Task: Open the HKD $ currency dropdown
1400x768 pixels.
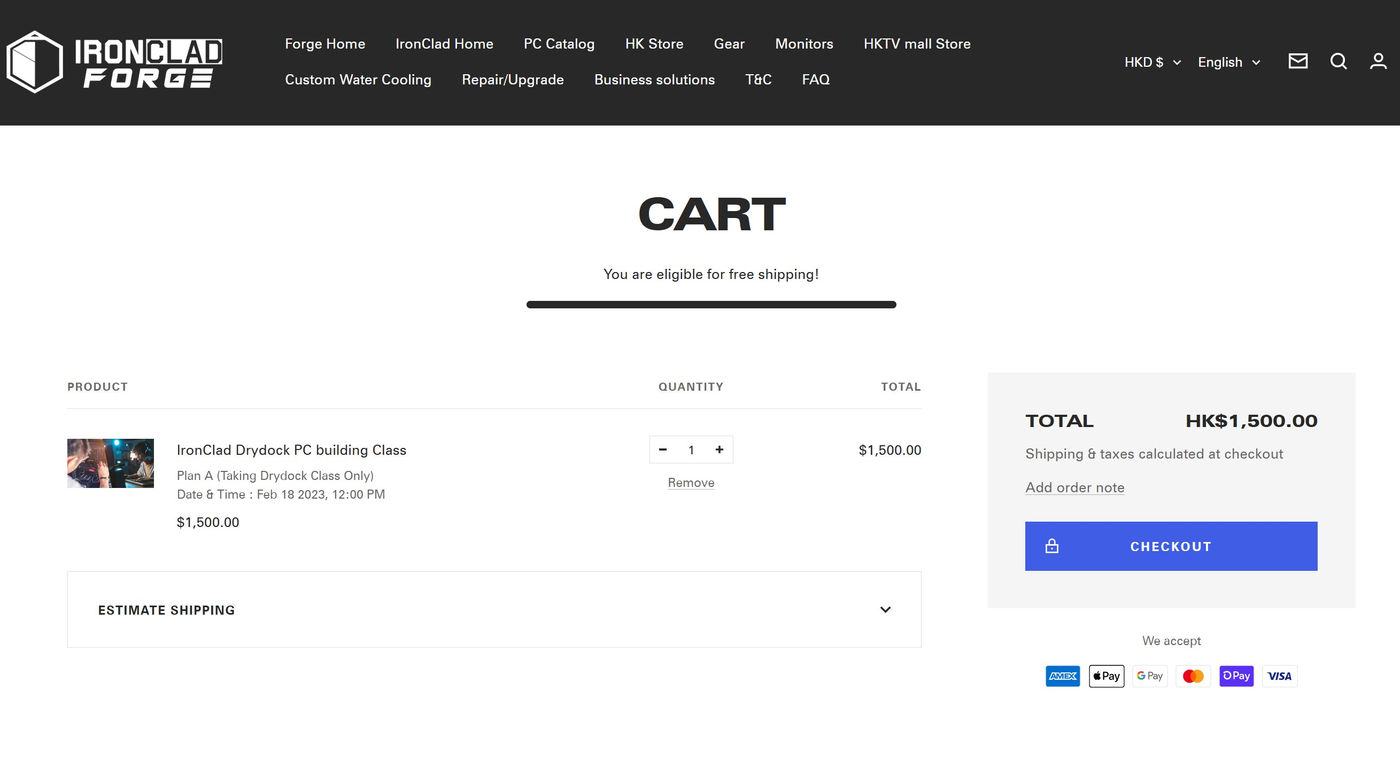Action: tap(1153, 62)
